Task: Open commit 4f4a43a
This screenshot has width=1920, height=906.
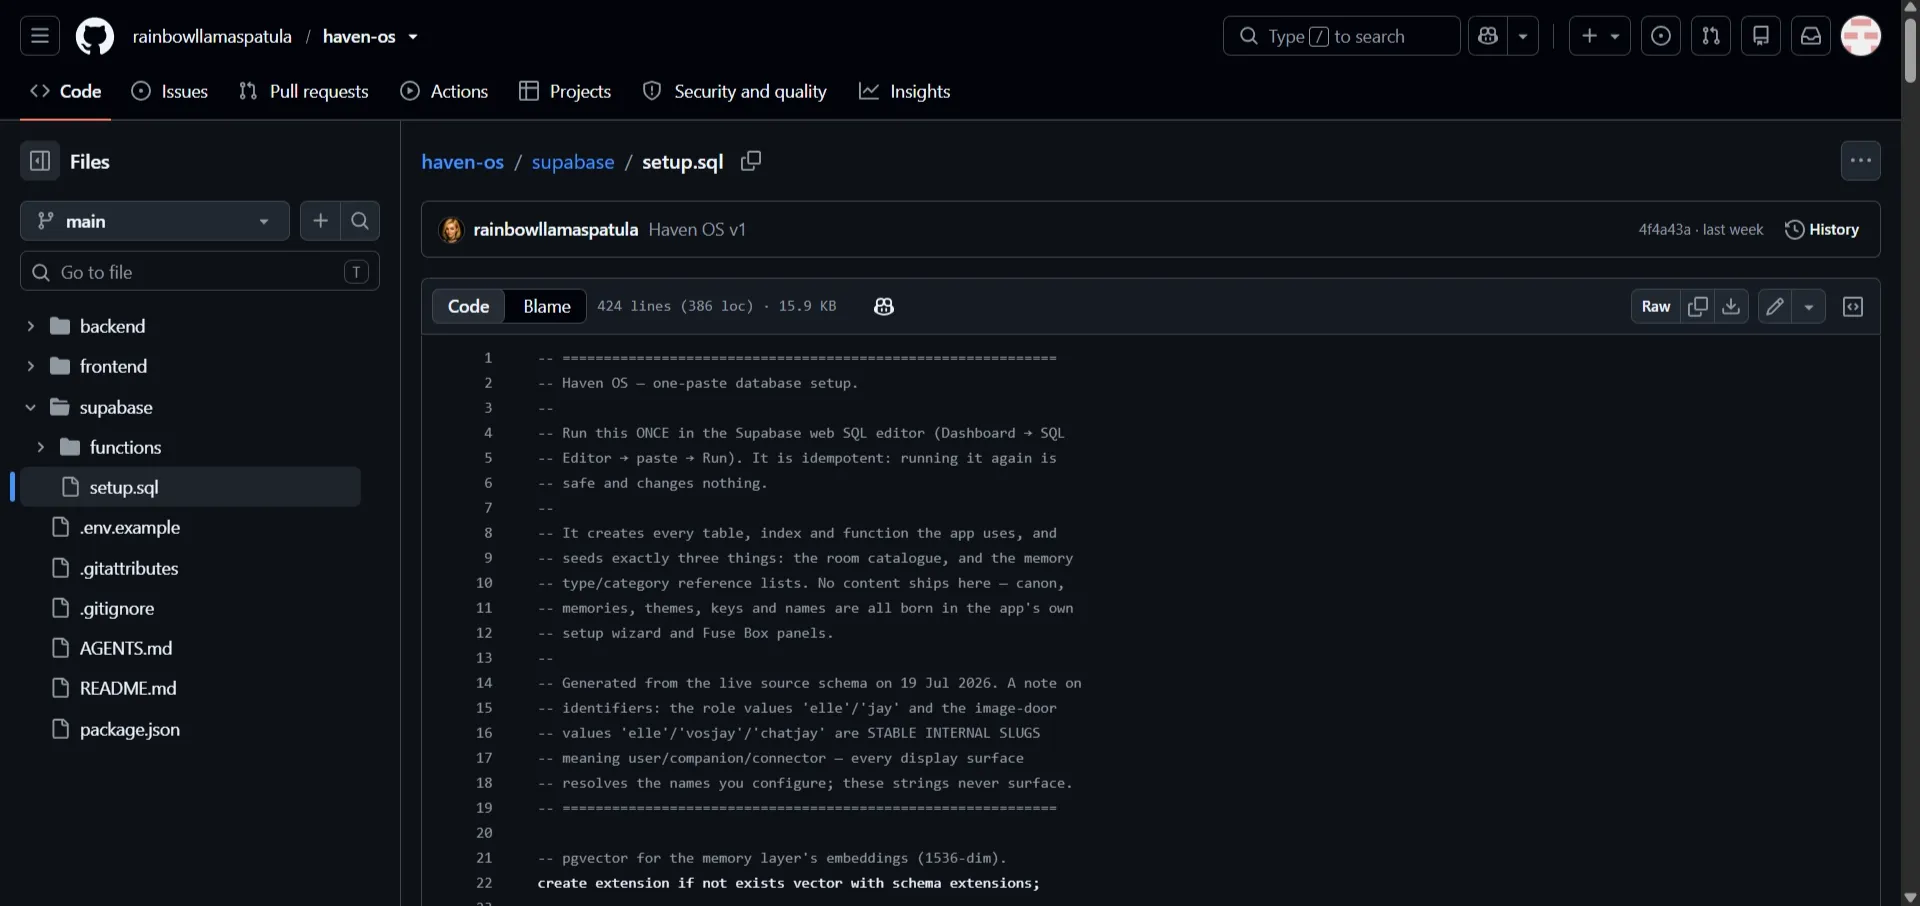Action: coord(1665,230)
